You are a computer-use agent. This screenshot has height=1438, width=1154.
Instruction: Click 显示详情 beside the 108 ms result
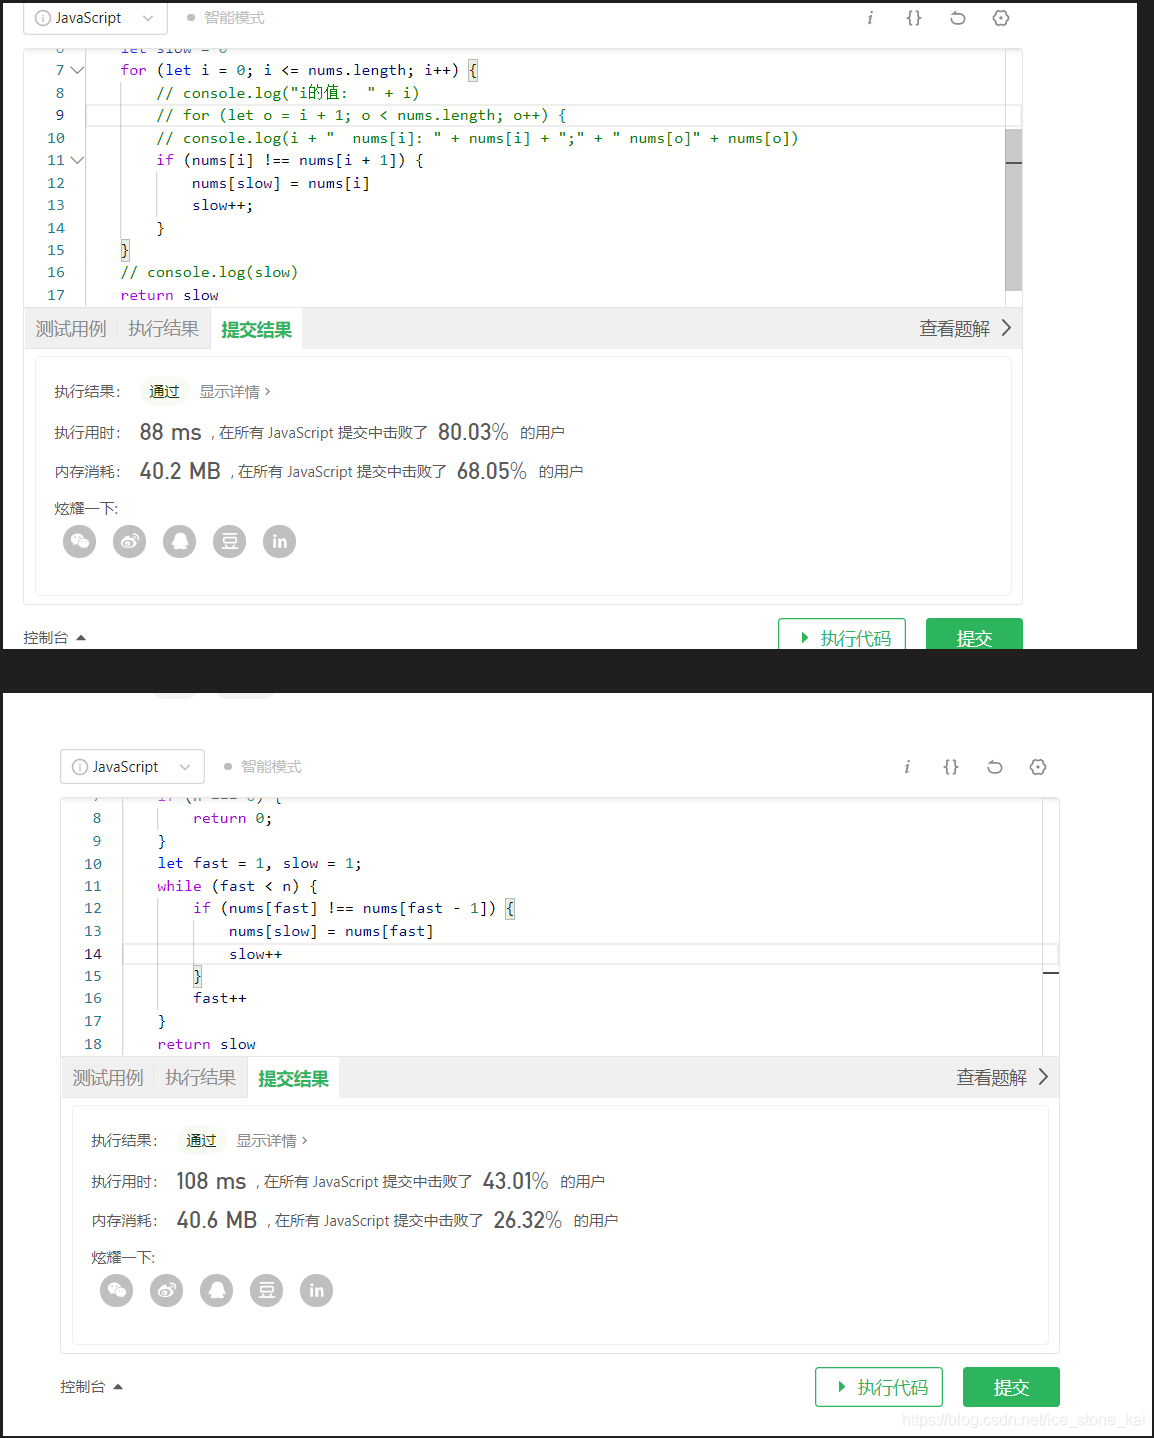tap(272, 1141)
